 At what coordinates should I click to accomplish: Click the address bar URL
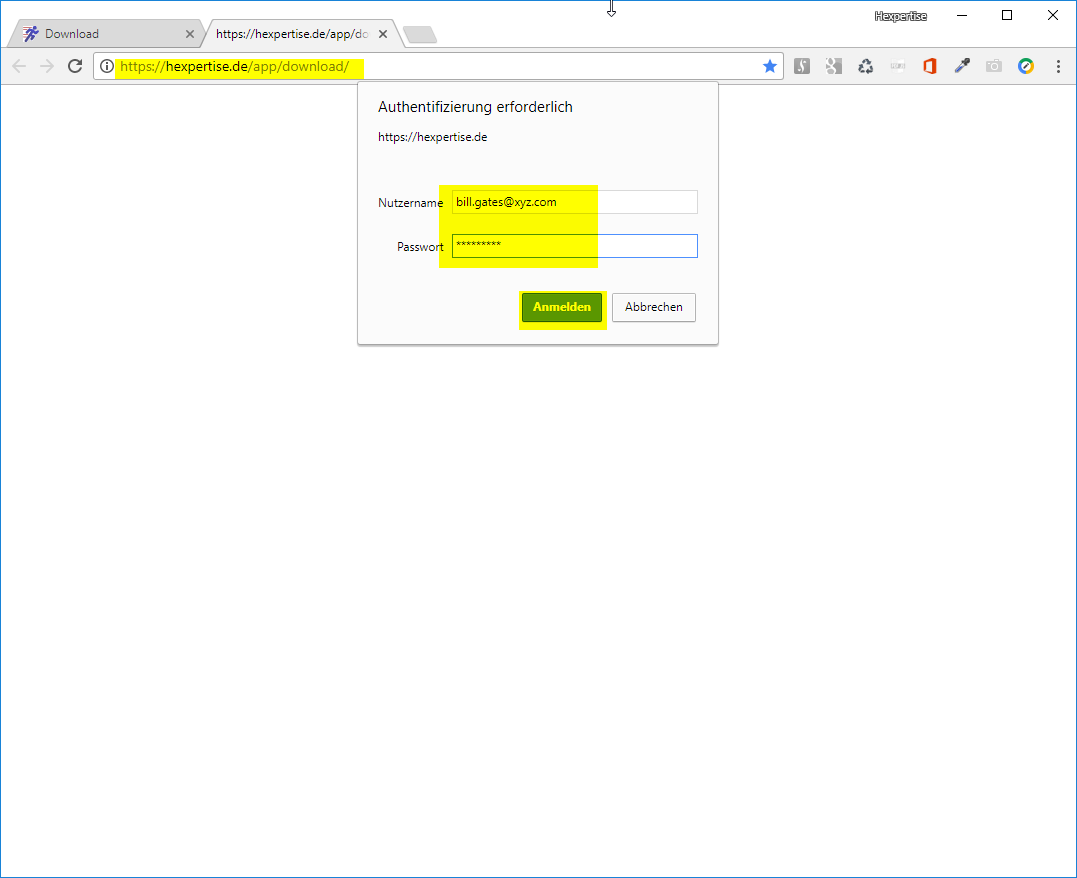pyautogui.click(x=234, y=67)
